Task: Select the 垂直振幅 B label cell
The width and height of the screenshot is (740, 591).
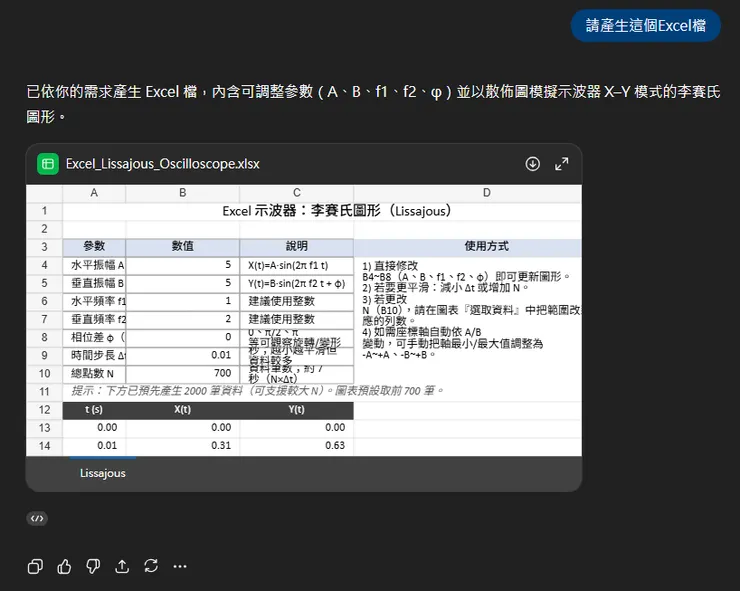Action: [94, 283]
